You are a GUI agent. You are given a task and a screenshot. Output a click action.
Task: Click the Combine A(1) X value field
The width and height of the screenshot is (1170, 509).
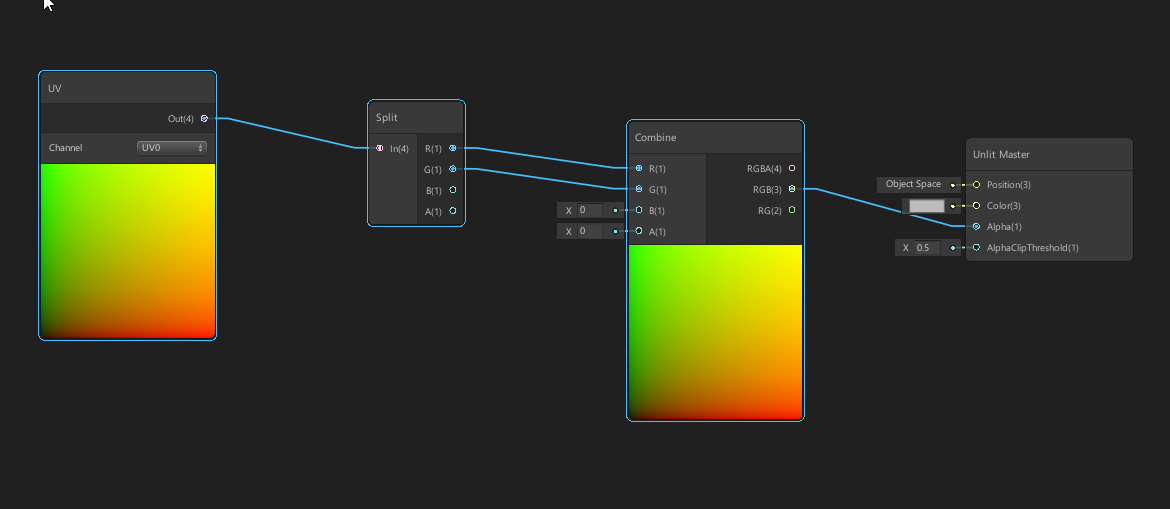588,231
